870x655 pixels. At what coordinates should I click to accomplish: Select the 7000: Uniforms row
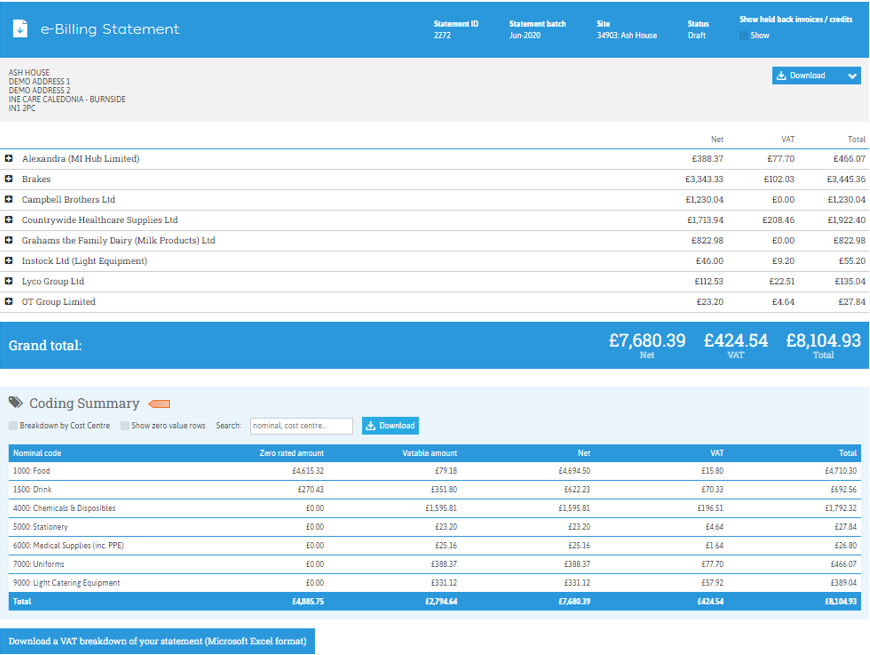coord(434,564)
